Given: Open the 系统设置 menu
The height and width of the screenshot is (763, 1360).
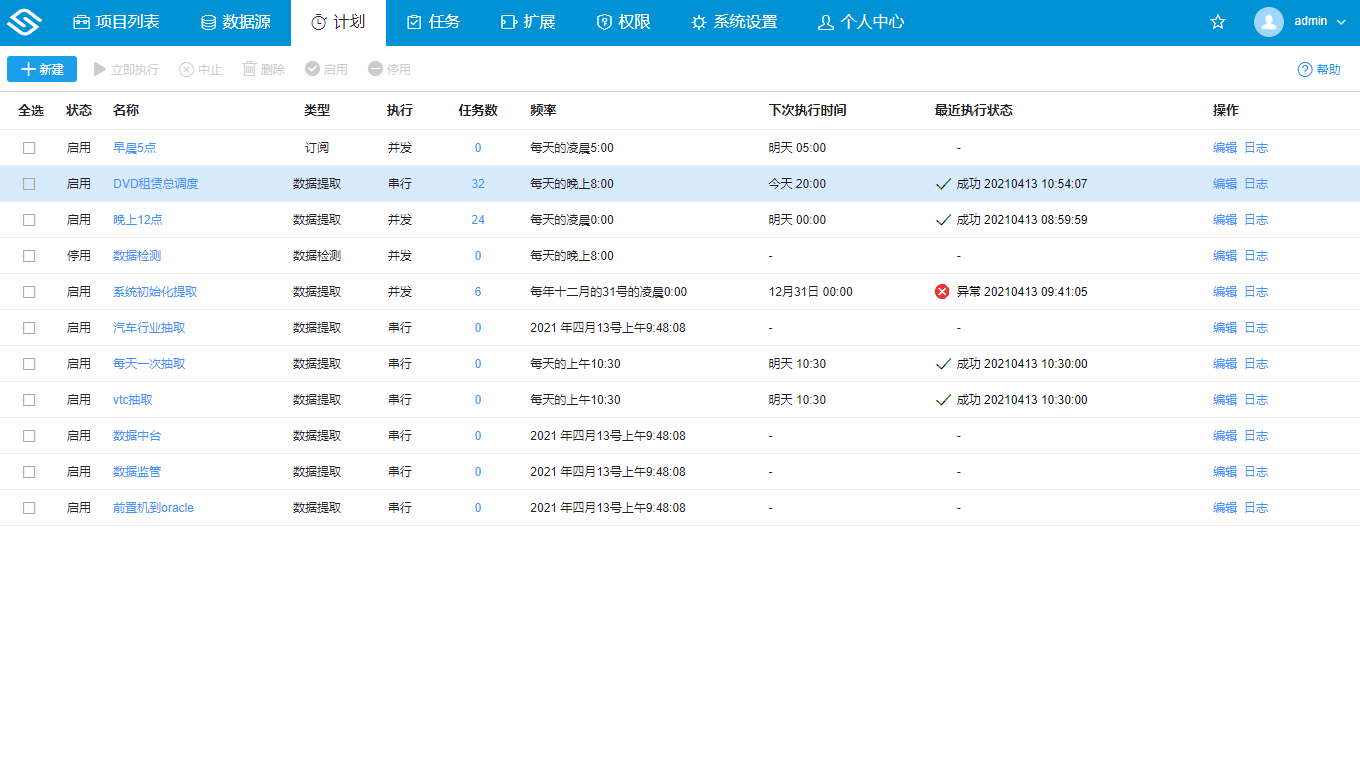Looking at the screenshot, I should coord(734,20).
